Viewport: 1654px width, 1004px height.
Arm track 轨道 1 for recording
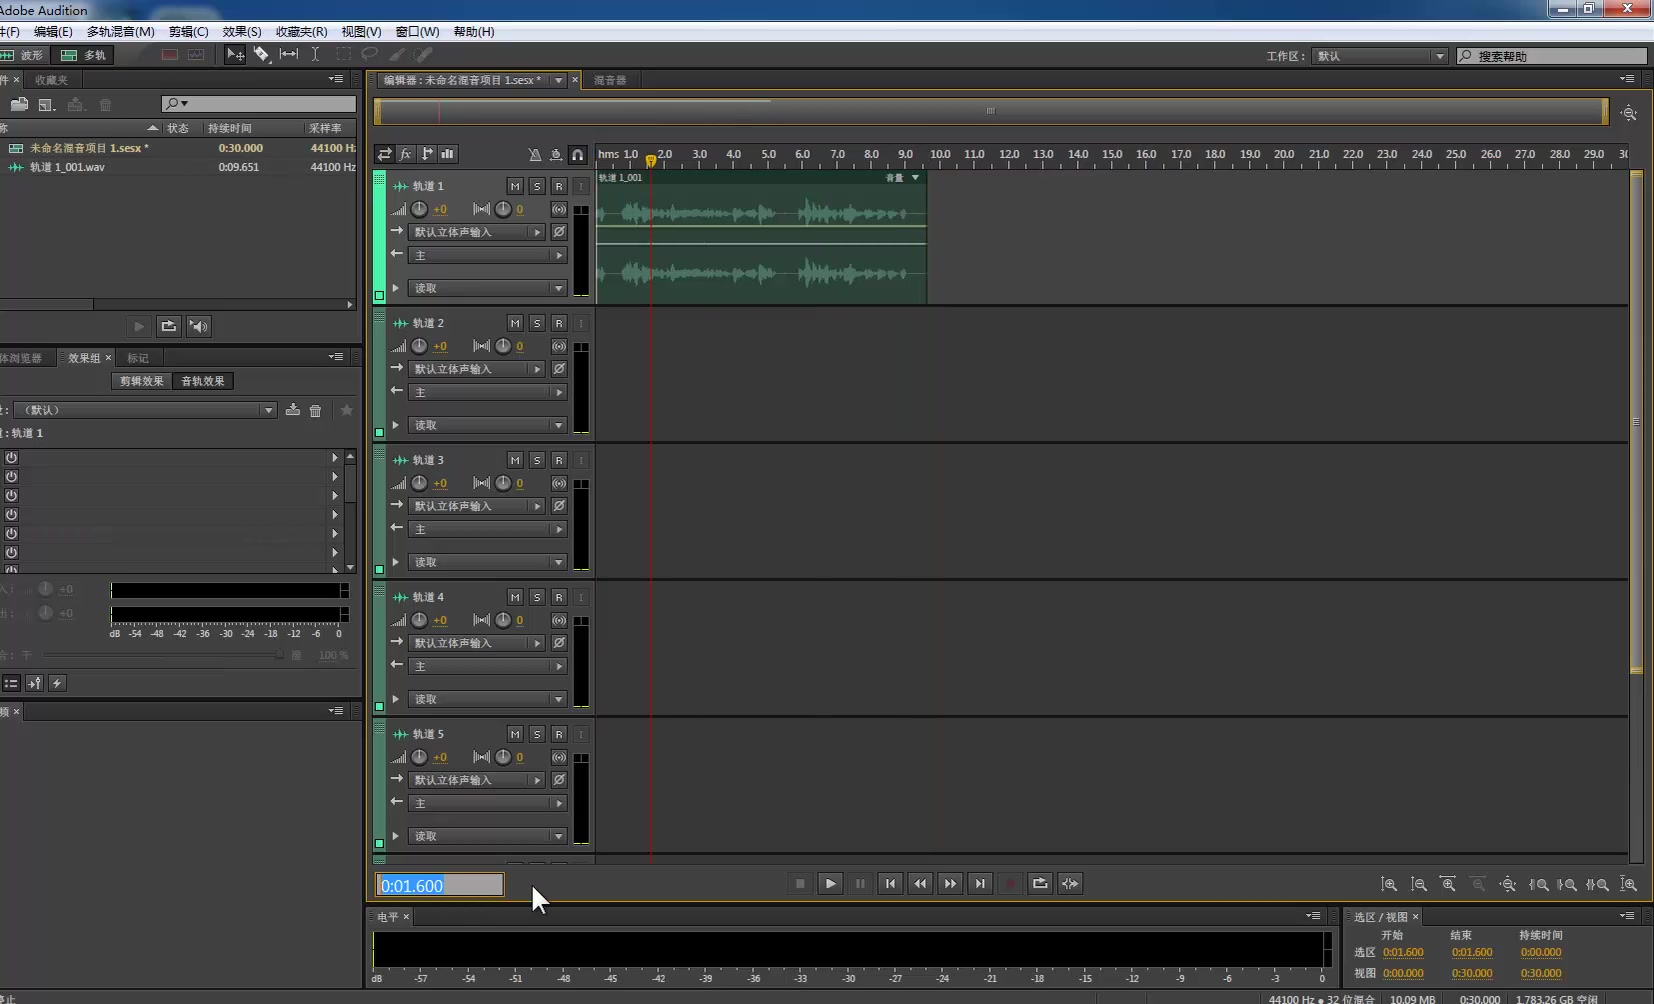pyautogui.click(x=559, y=186)
